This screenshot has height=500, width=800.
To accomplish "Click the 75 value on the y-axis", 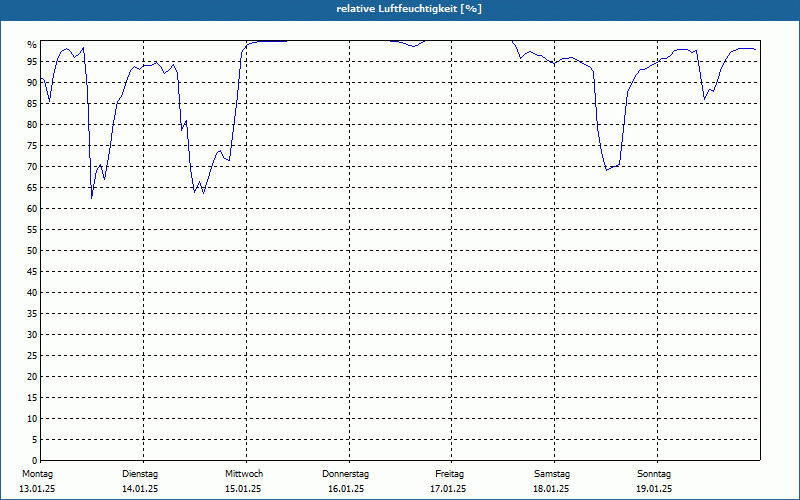I will click(32, 145).
